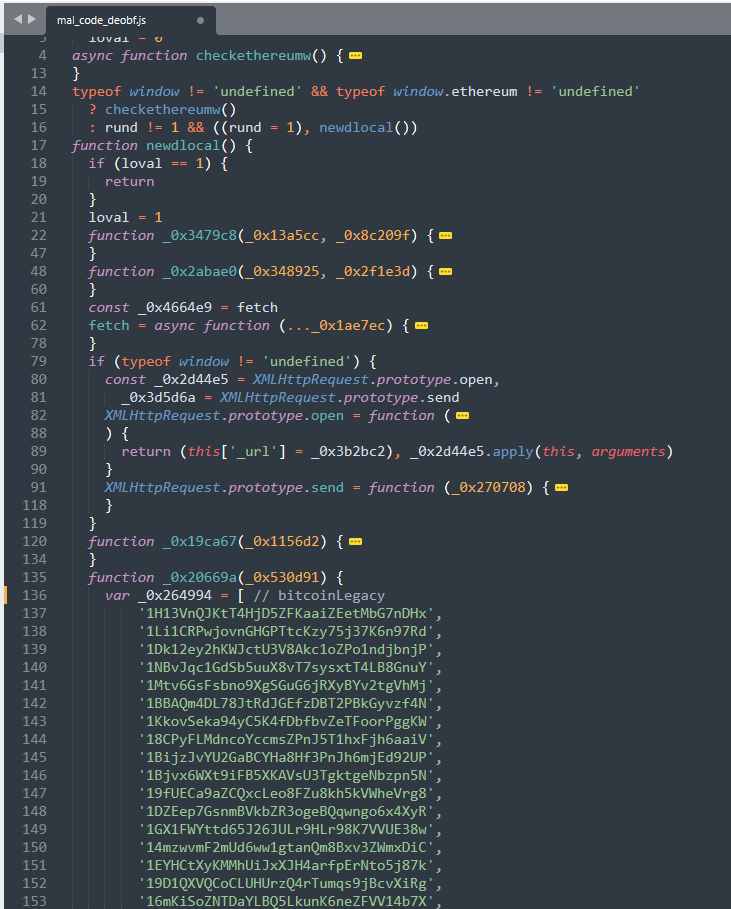Click address '1Dk12ey2hKWJctU3V8Akc1oZPo1ndjbnjP'
Viewport: 731px width, 909px height.
click(286, 649)
